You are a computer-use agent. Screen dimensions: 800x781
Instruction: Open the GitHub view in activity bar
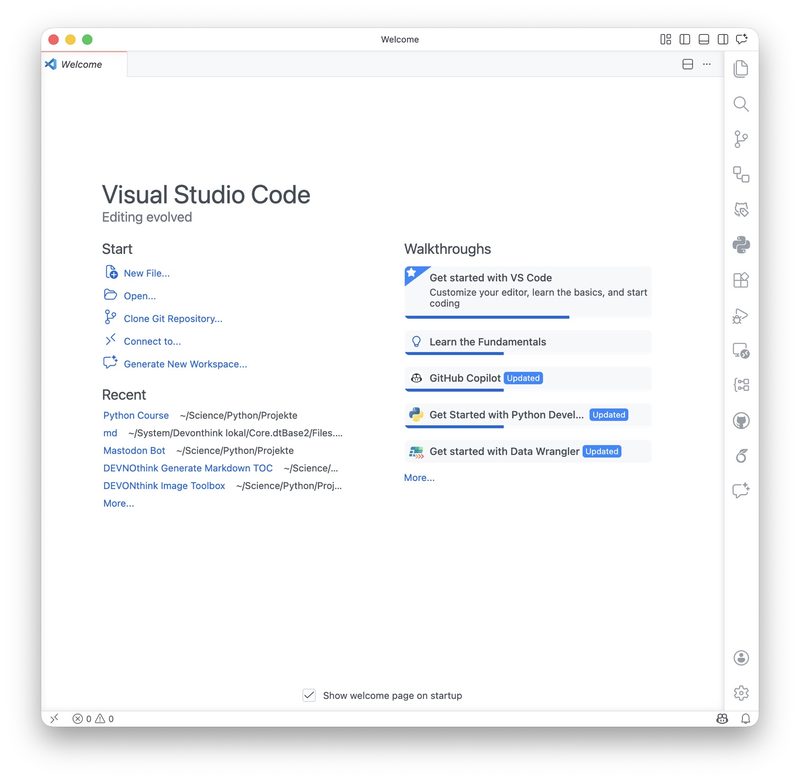pos(741,421)
